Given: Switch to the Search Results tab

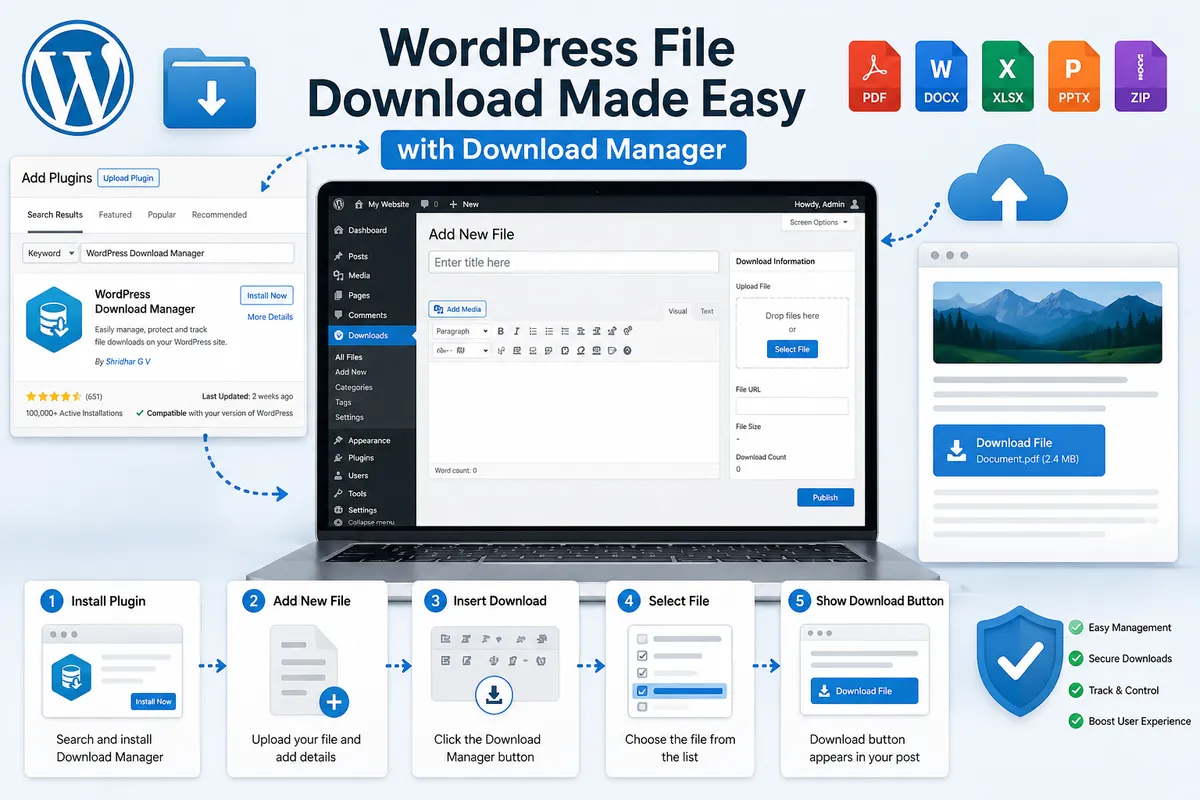Looking at the screenshot, I should (55, 214).
